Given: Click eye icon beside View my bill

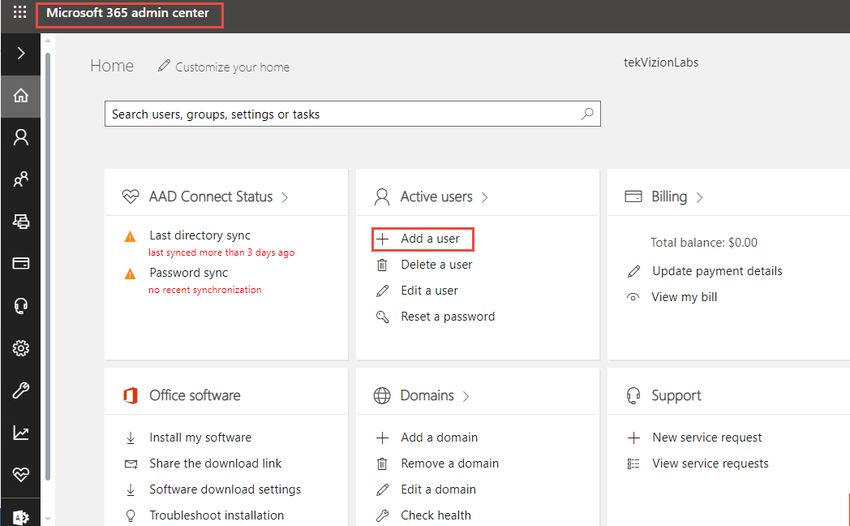Looking at the screenshot, I should 633,297.
